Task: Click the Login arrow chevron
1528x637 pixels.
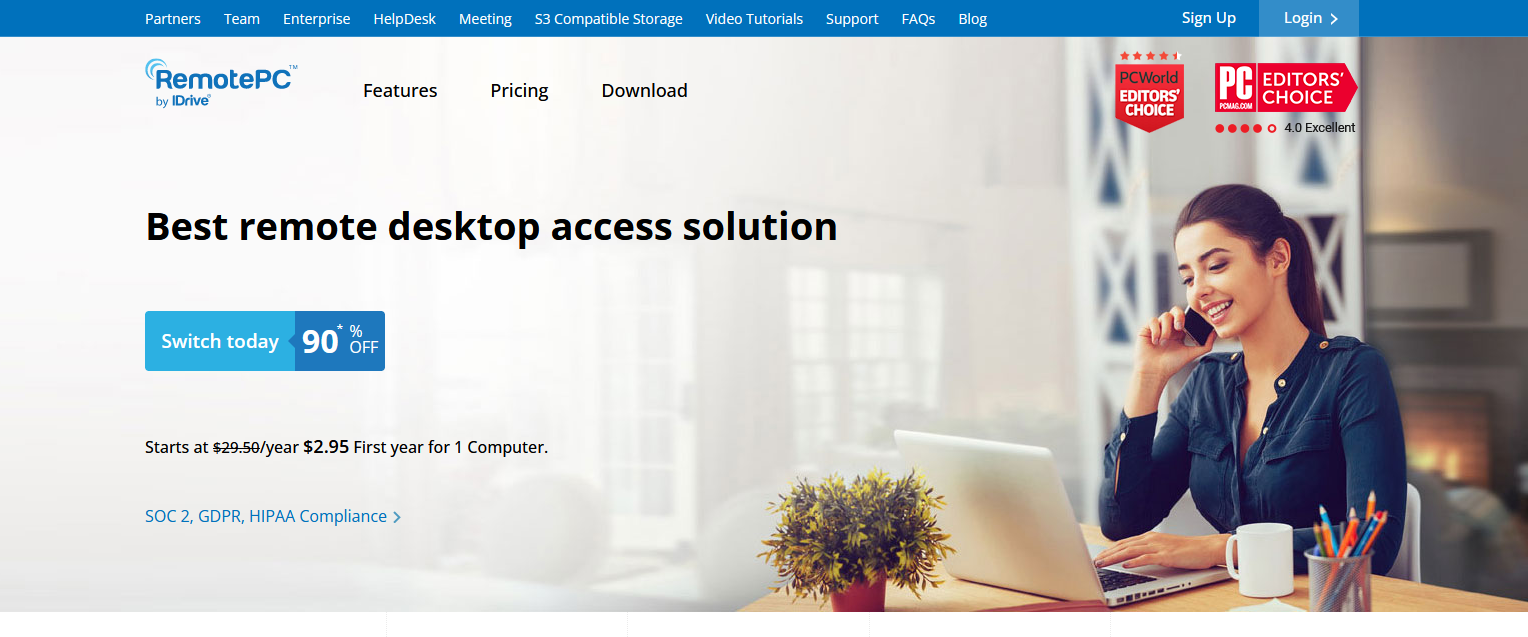Action: (1334, 18)
